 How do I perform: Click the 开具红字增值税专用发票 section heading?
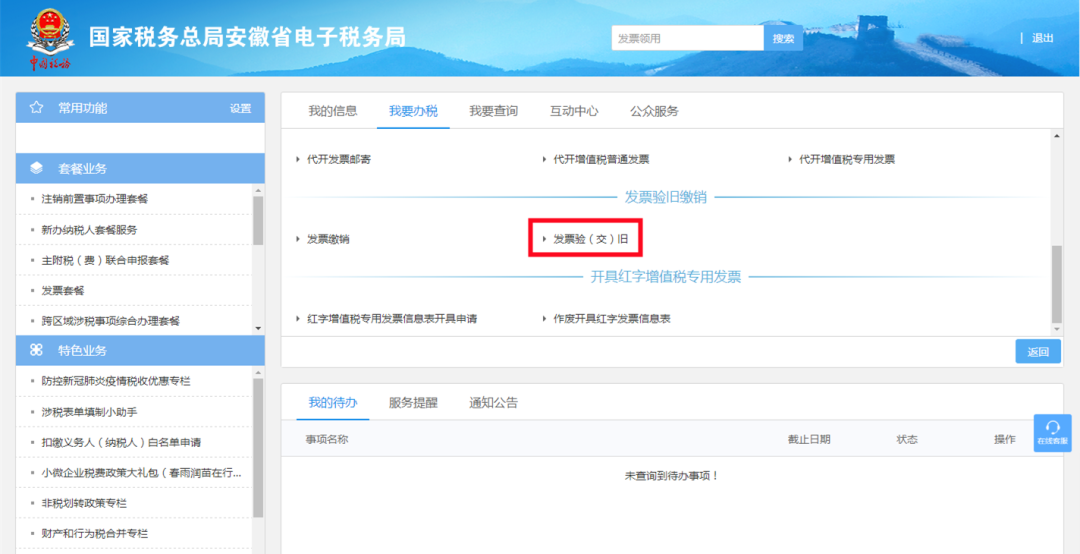point(666,277)
